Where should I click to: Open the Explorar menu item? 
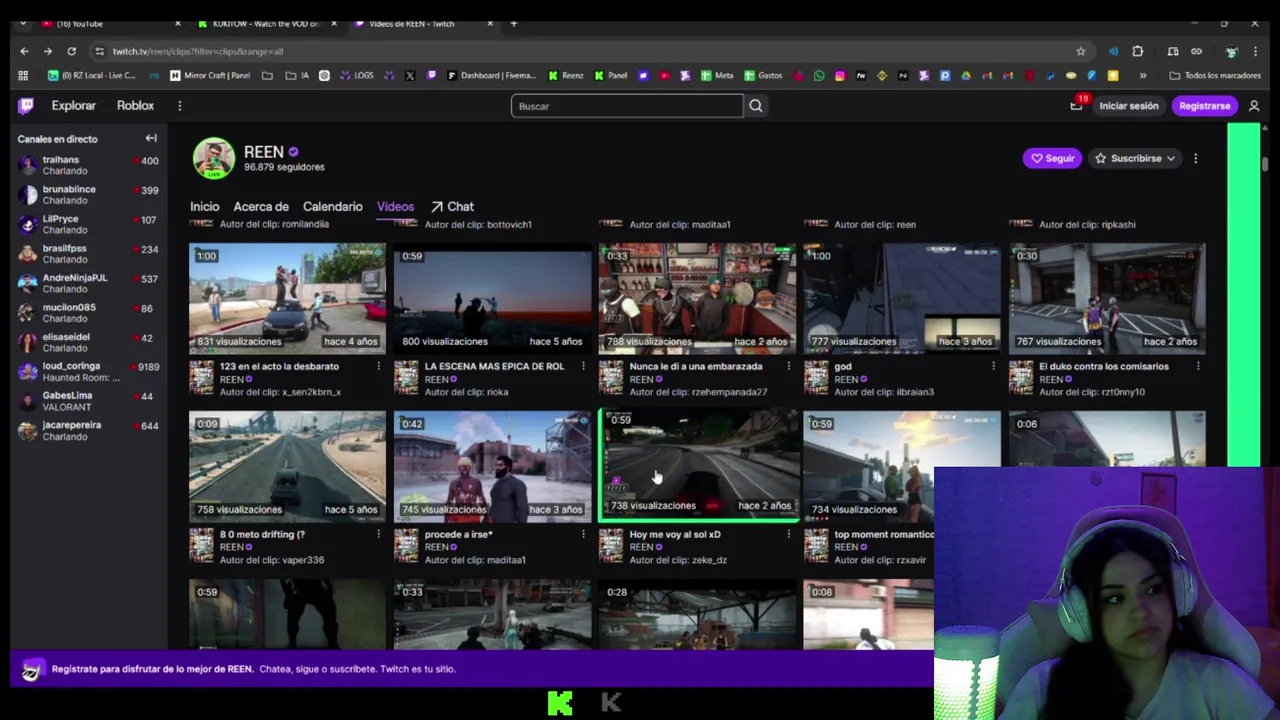click(x=73, y=105)
